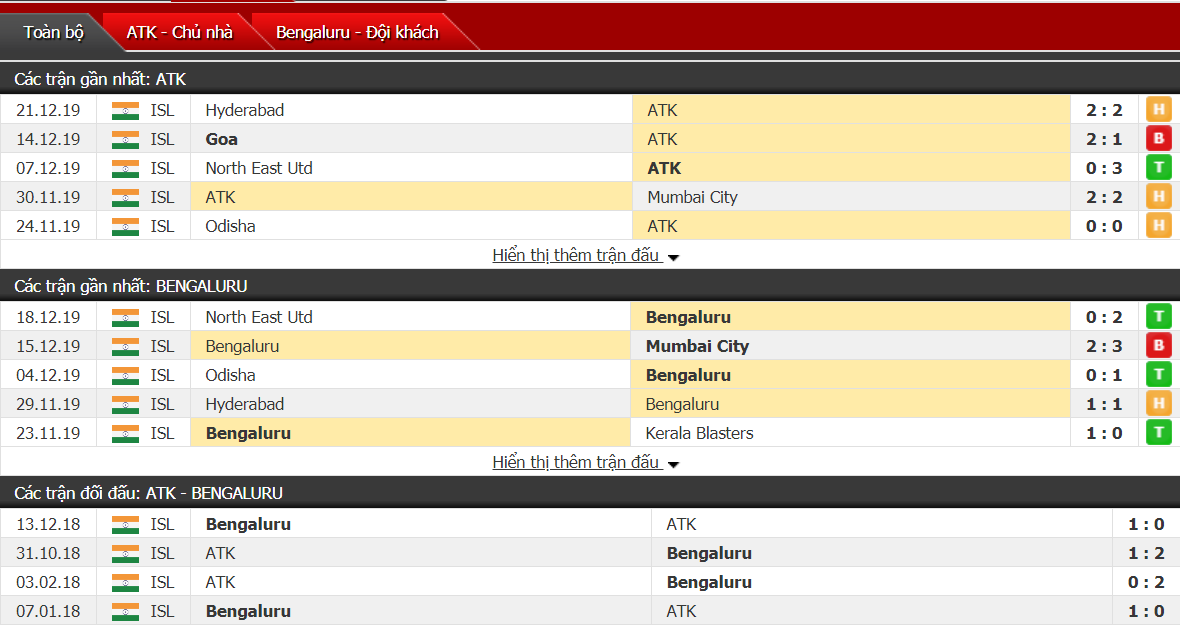Click Odisha in the 24.11.19 match

(x=230, y=226)
